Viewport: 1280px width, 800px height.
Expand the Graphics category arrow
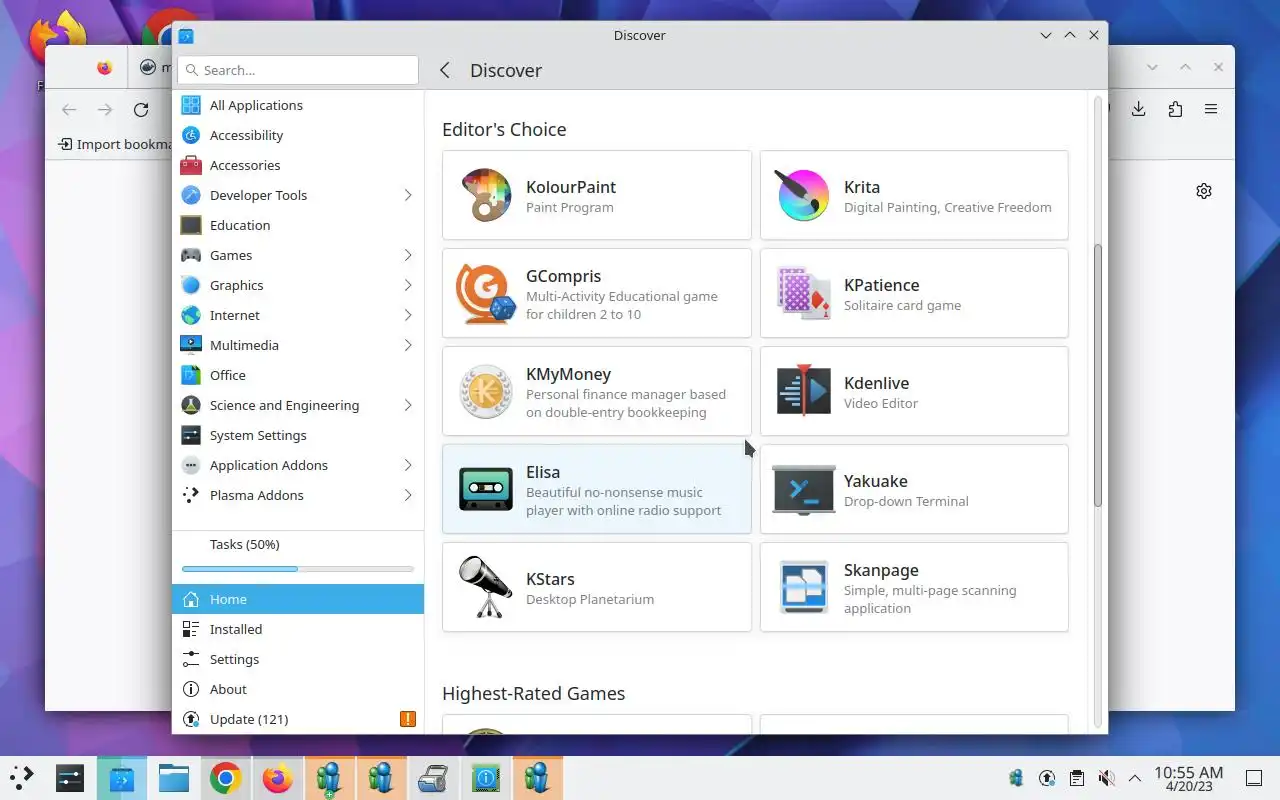[407, 285]
